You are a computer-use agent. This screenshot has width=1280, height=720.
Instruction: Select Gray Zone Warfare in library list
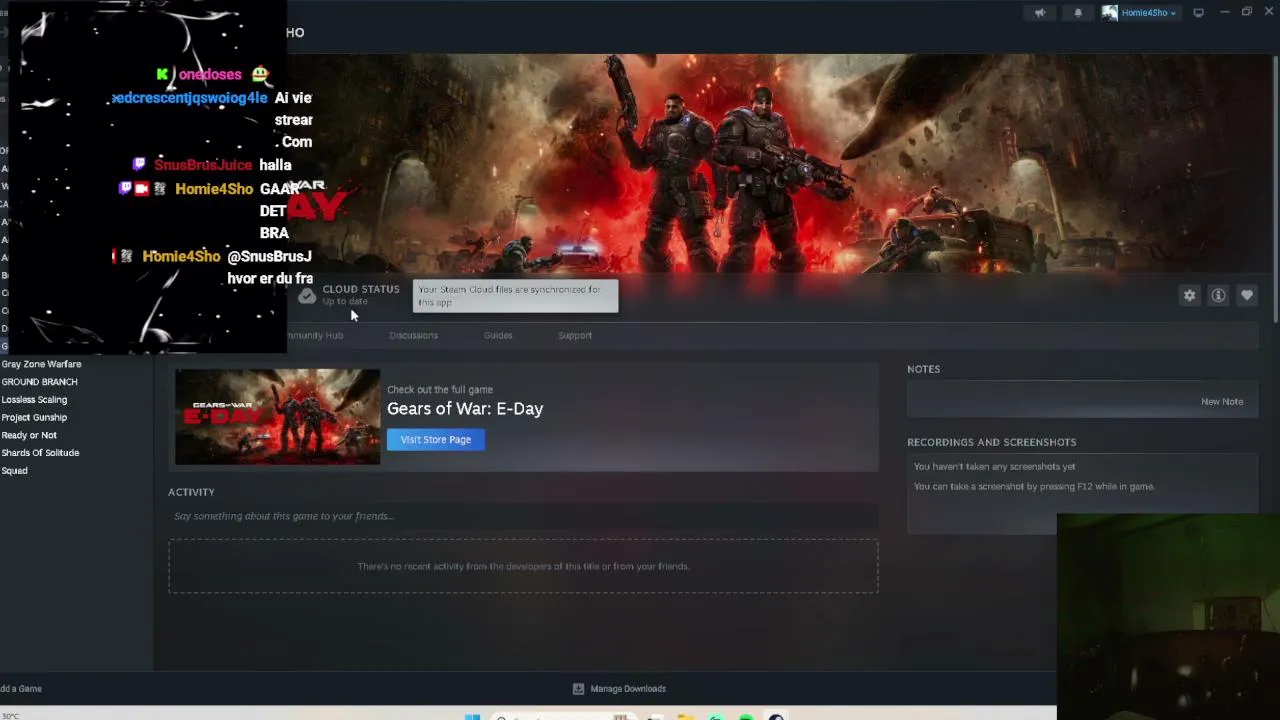[x=41, y=364]
